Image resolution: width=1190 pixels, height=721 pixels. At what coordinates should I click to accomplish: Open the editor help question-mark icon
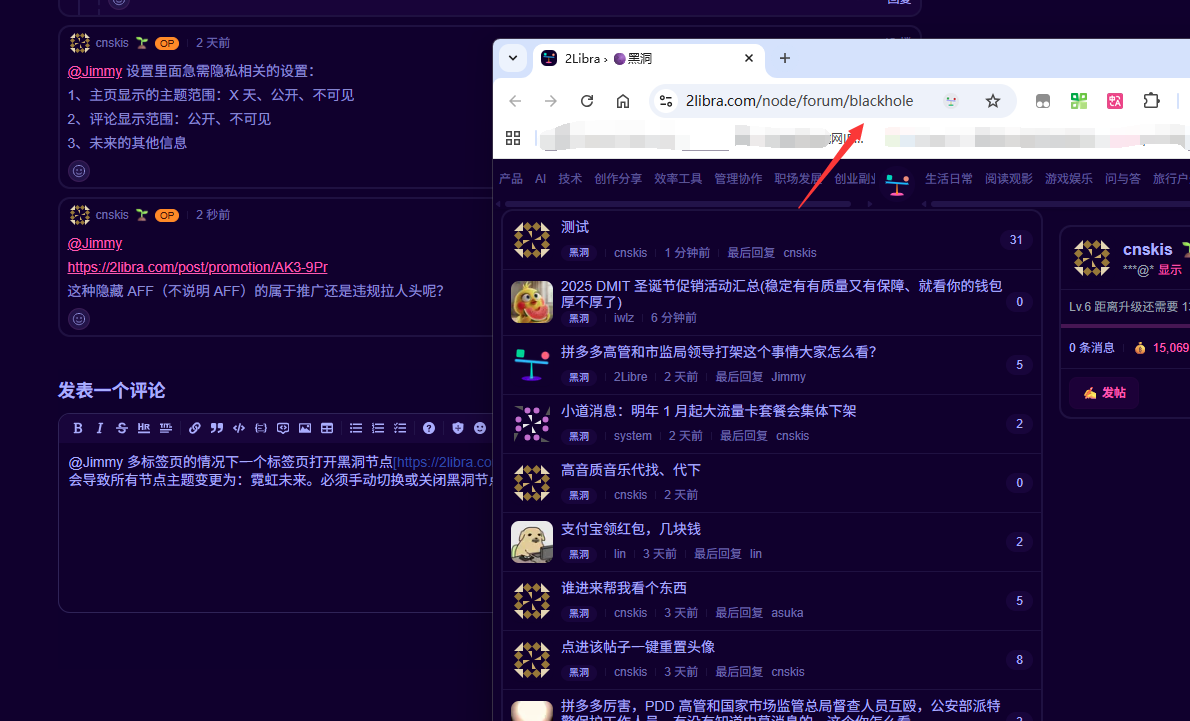429,428
